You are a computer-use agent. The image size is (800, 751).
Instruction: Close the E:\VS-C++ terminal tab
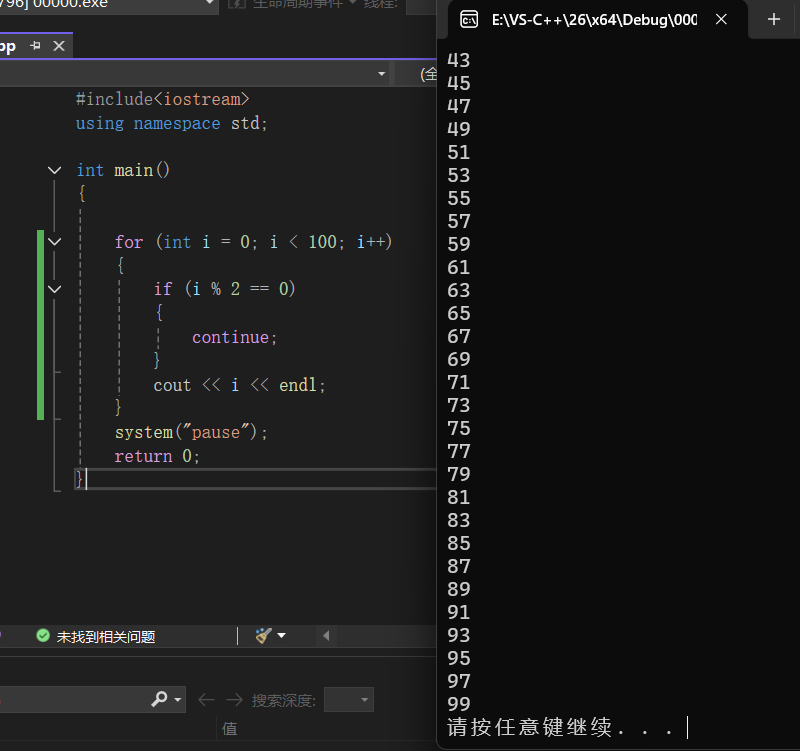coord(722,19)
